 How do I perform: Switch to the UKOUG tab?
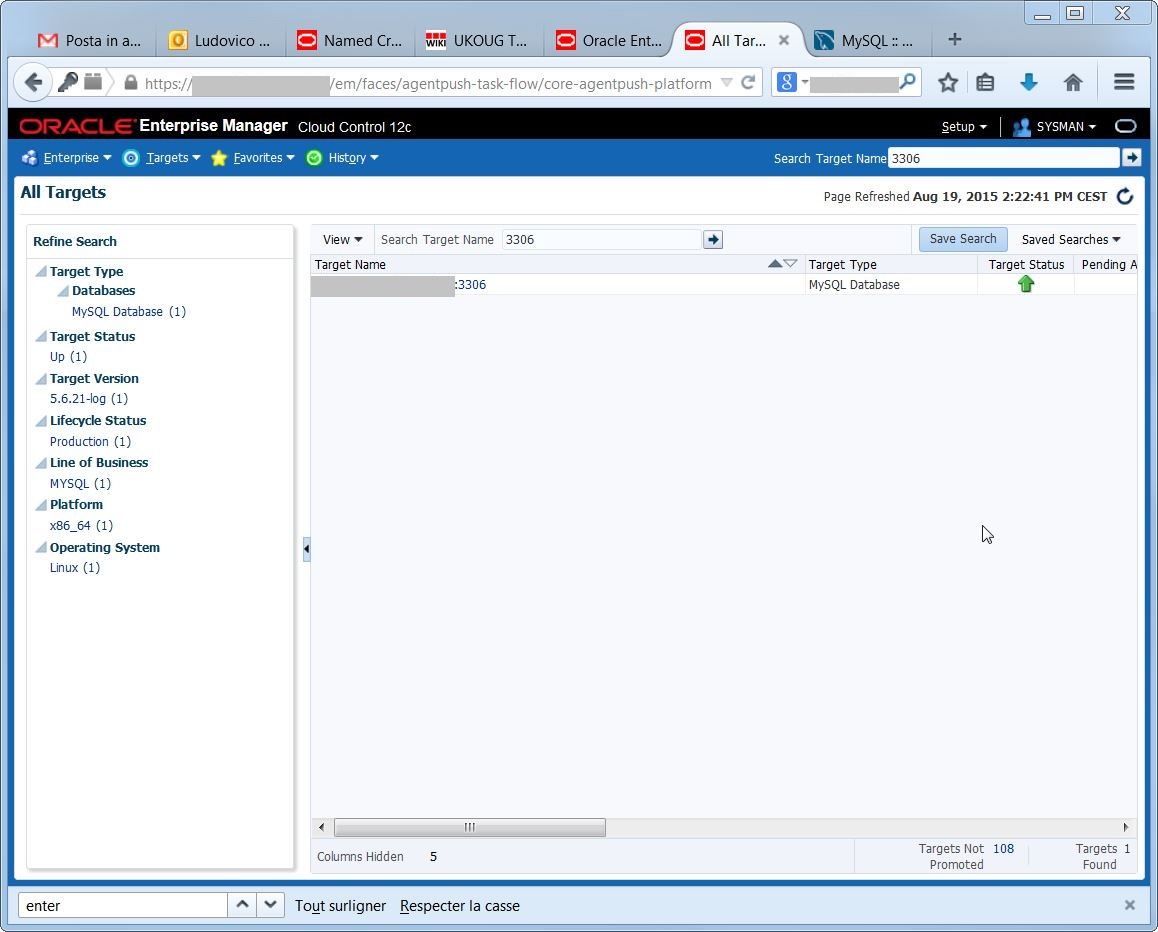[478, 41]
